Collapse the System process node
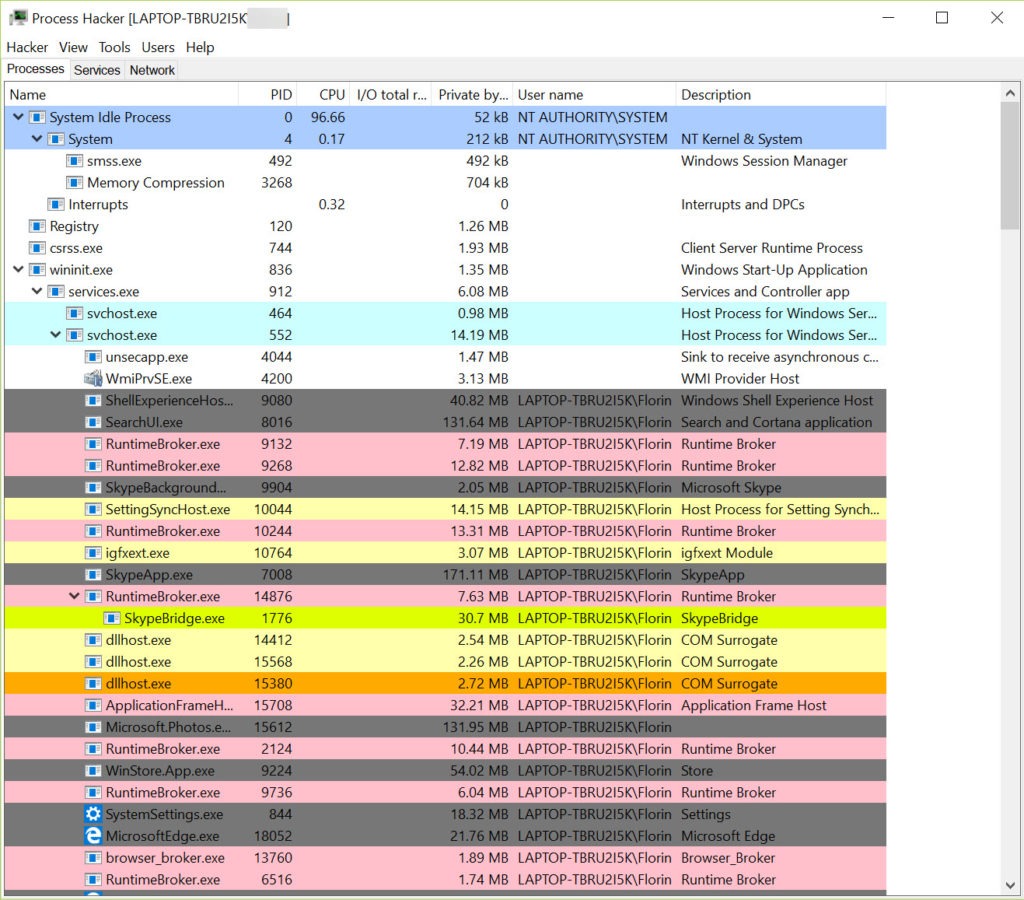 (x=37, y=139)
